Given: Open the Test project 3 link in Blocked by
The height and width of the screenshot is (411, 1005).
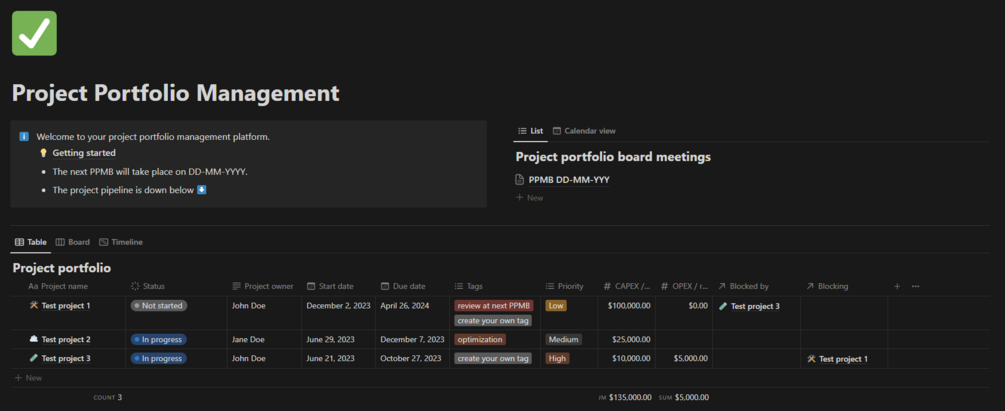Looking at the screenshot, I should click(755, 306).
